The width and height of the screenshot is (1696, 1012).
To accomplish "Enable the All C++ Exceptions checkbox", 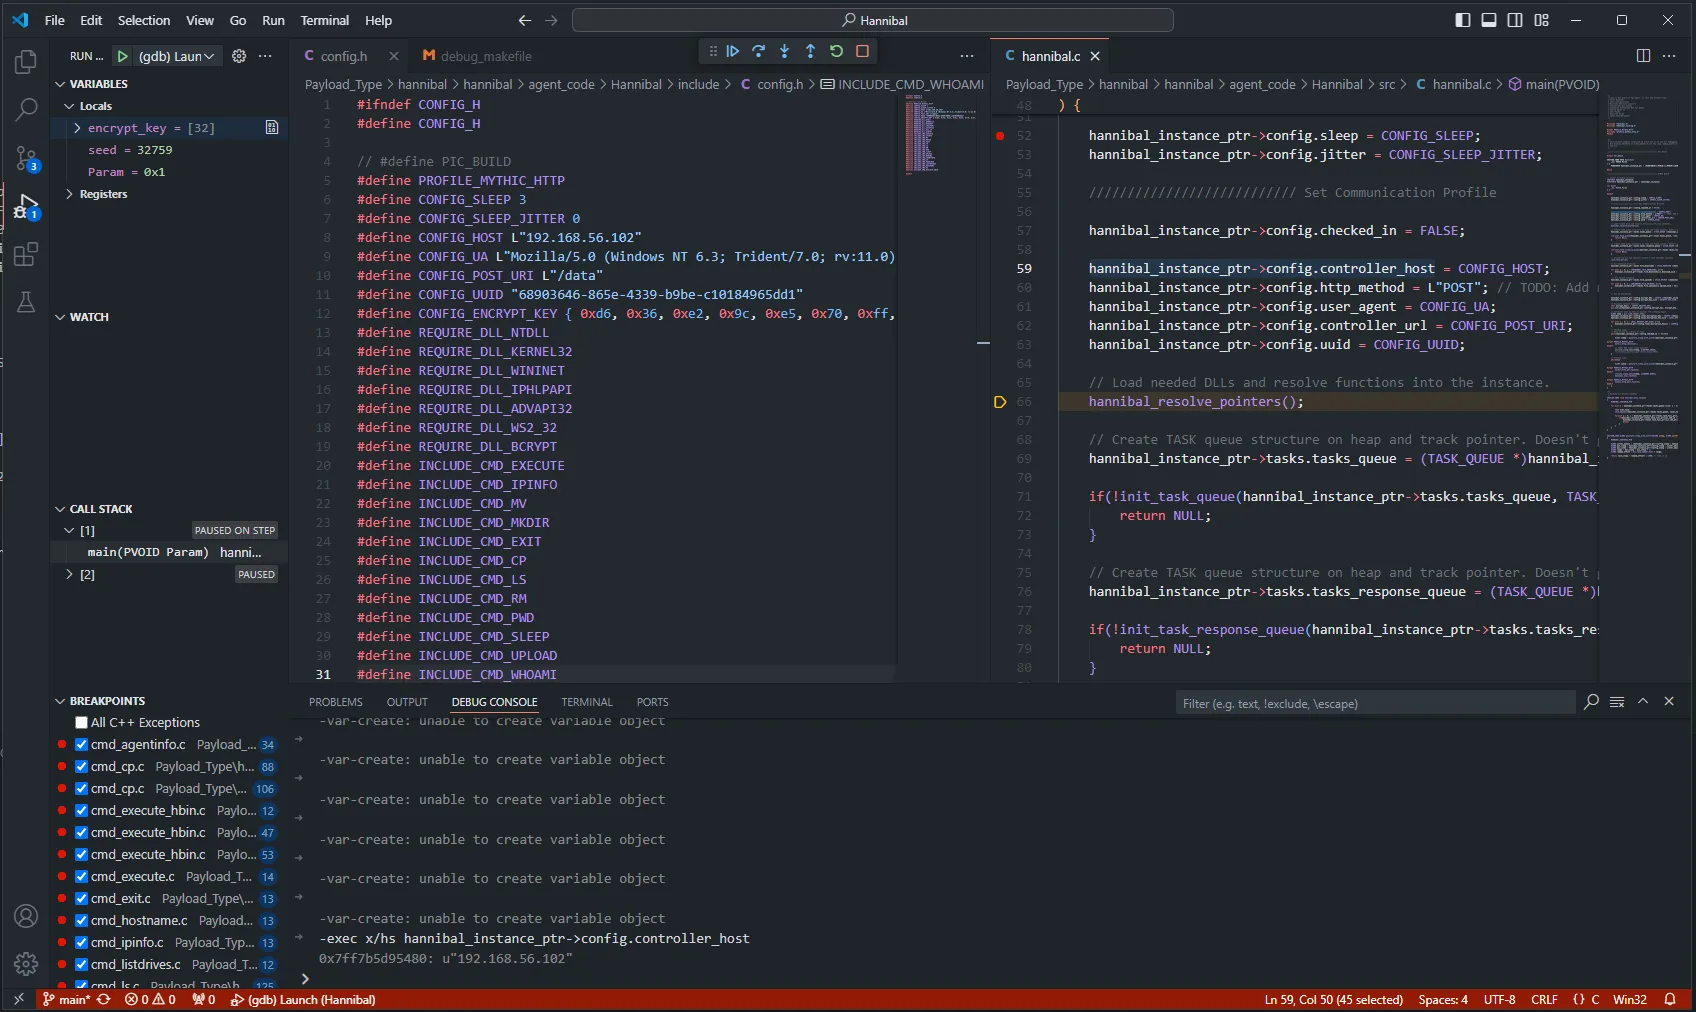I will (x=82, y=723).
